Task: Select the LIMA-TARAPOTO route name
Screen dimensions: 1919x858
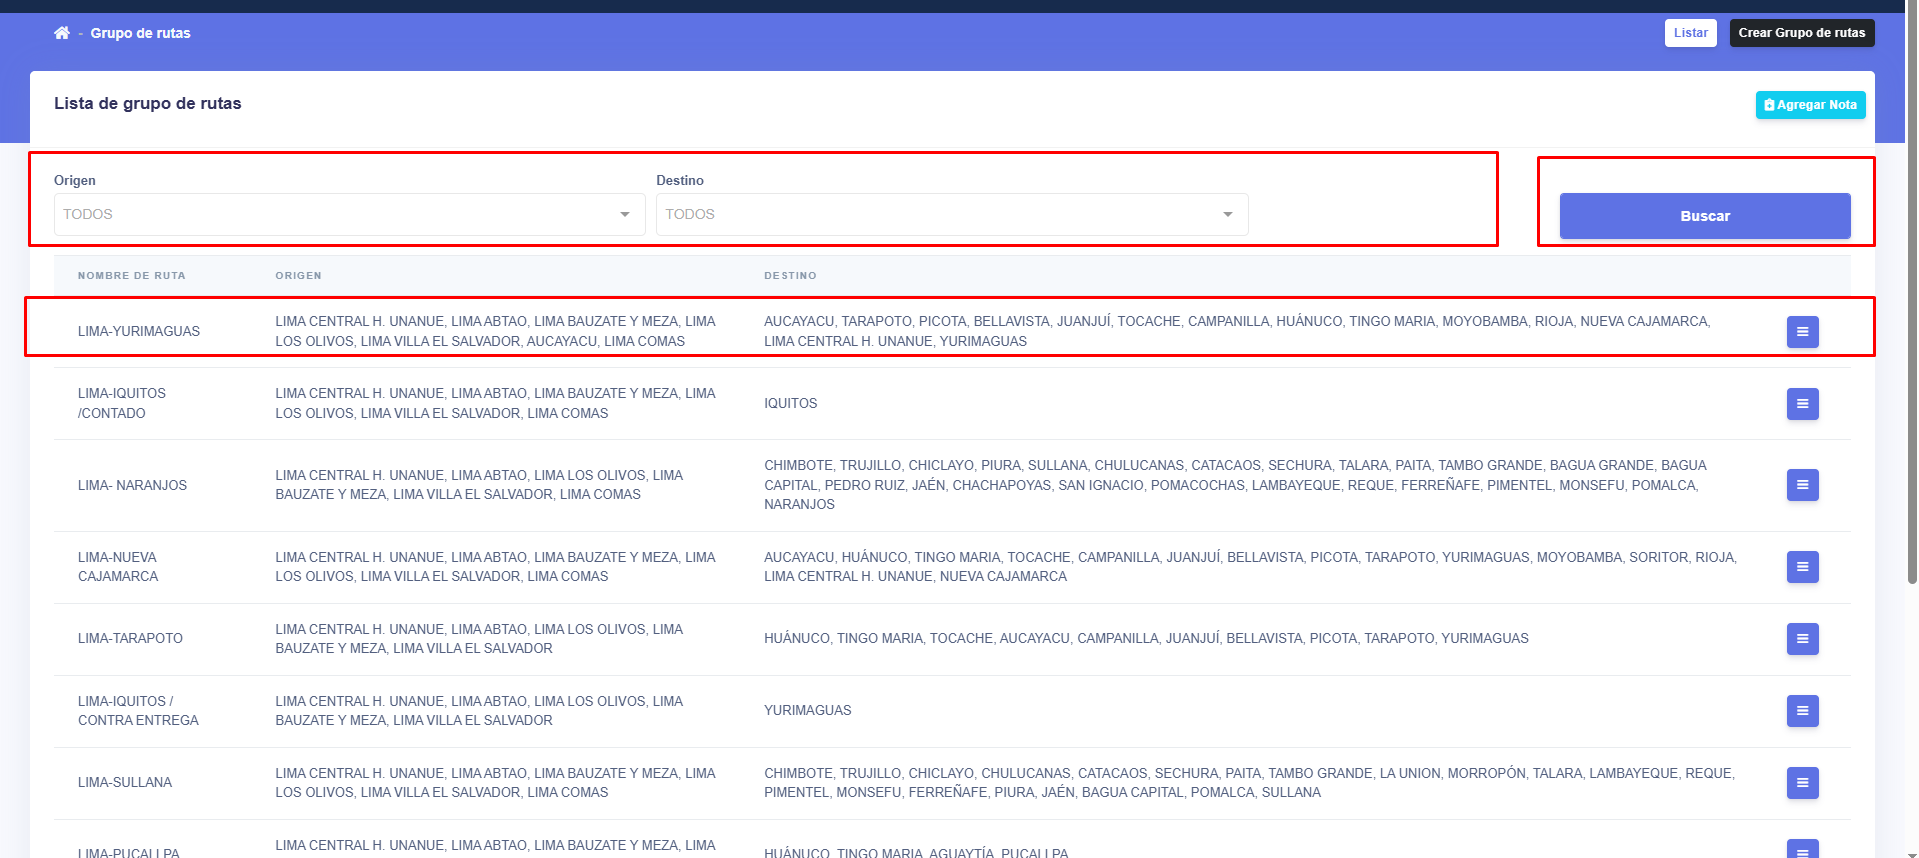Action: tap(130, 639)
